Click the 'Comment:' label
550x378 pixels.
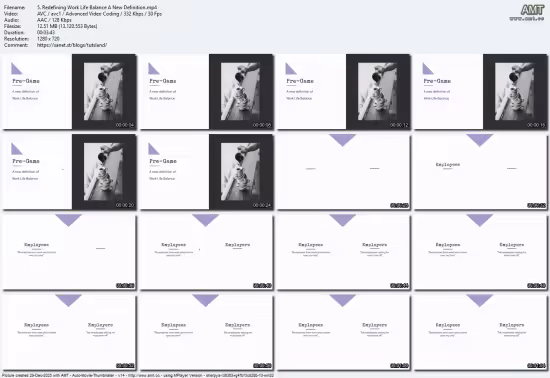16,45
